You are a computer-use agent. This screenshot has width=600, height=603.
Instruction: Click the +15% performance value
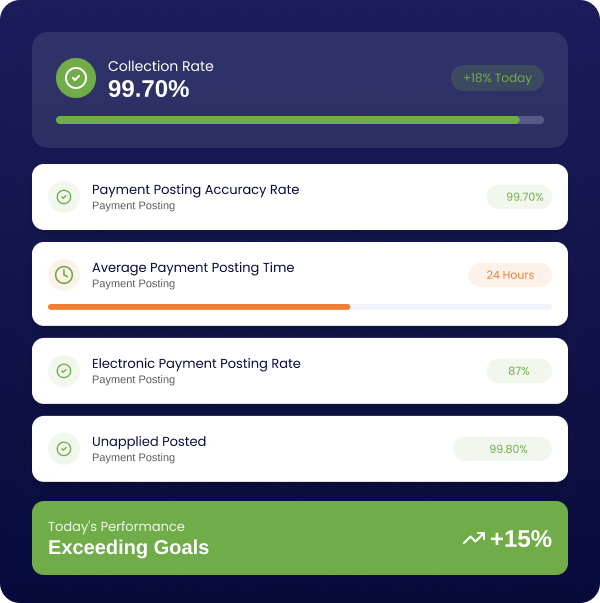(521, 539)
